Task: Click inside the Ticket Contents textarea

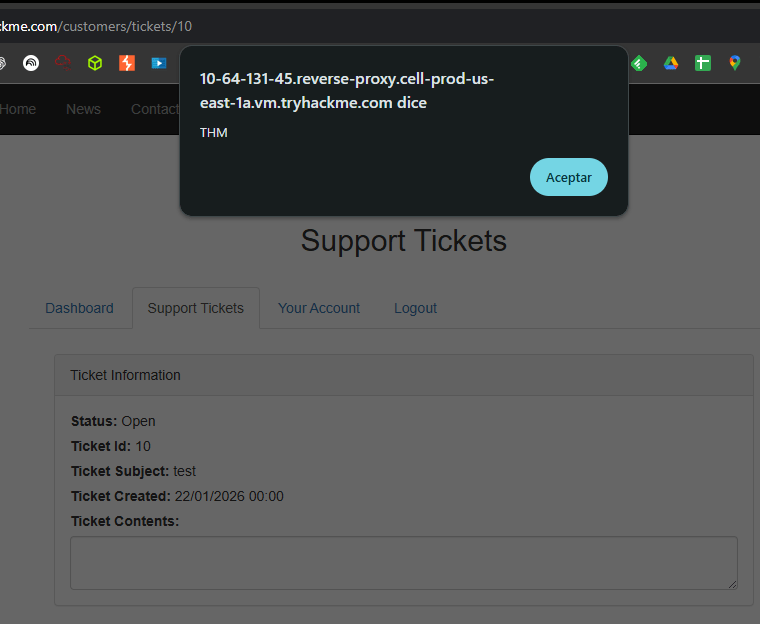Action: click(404, 563)
